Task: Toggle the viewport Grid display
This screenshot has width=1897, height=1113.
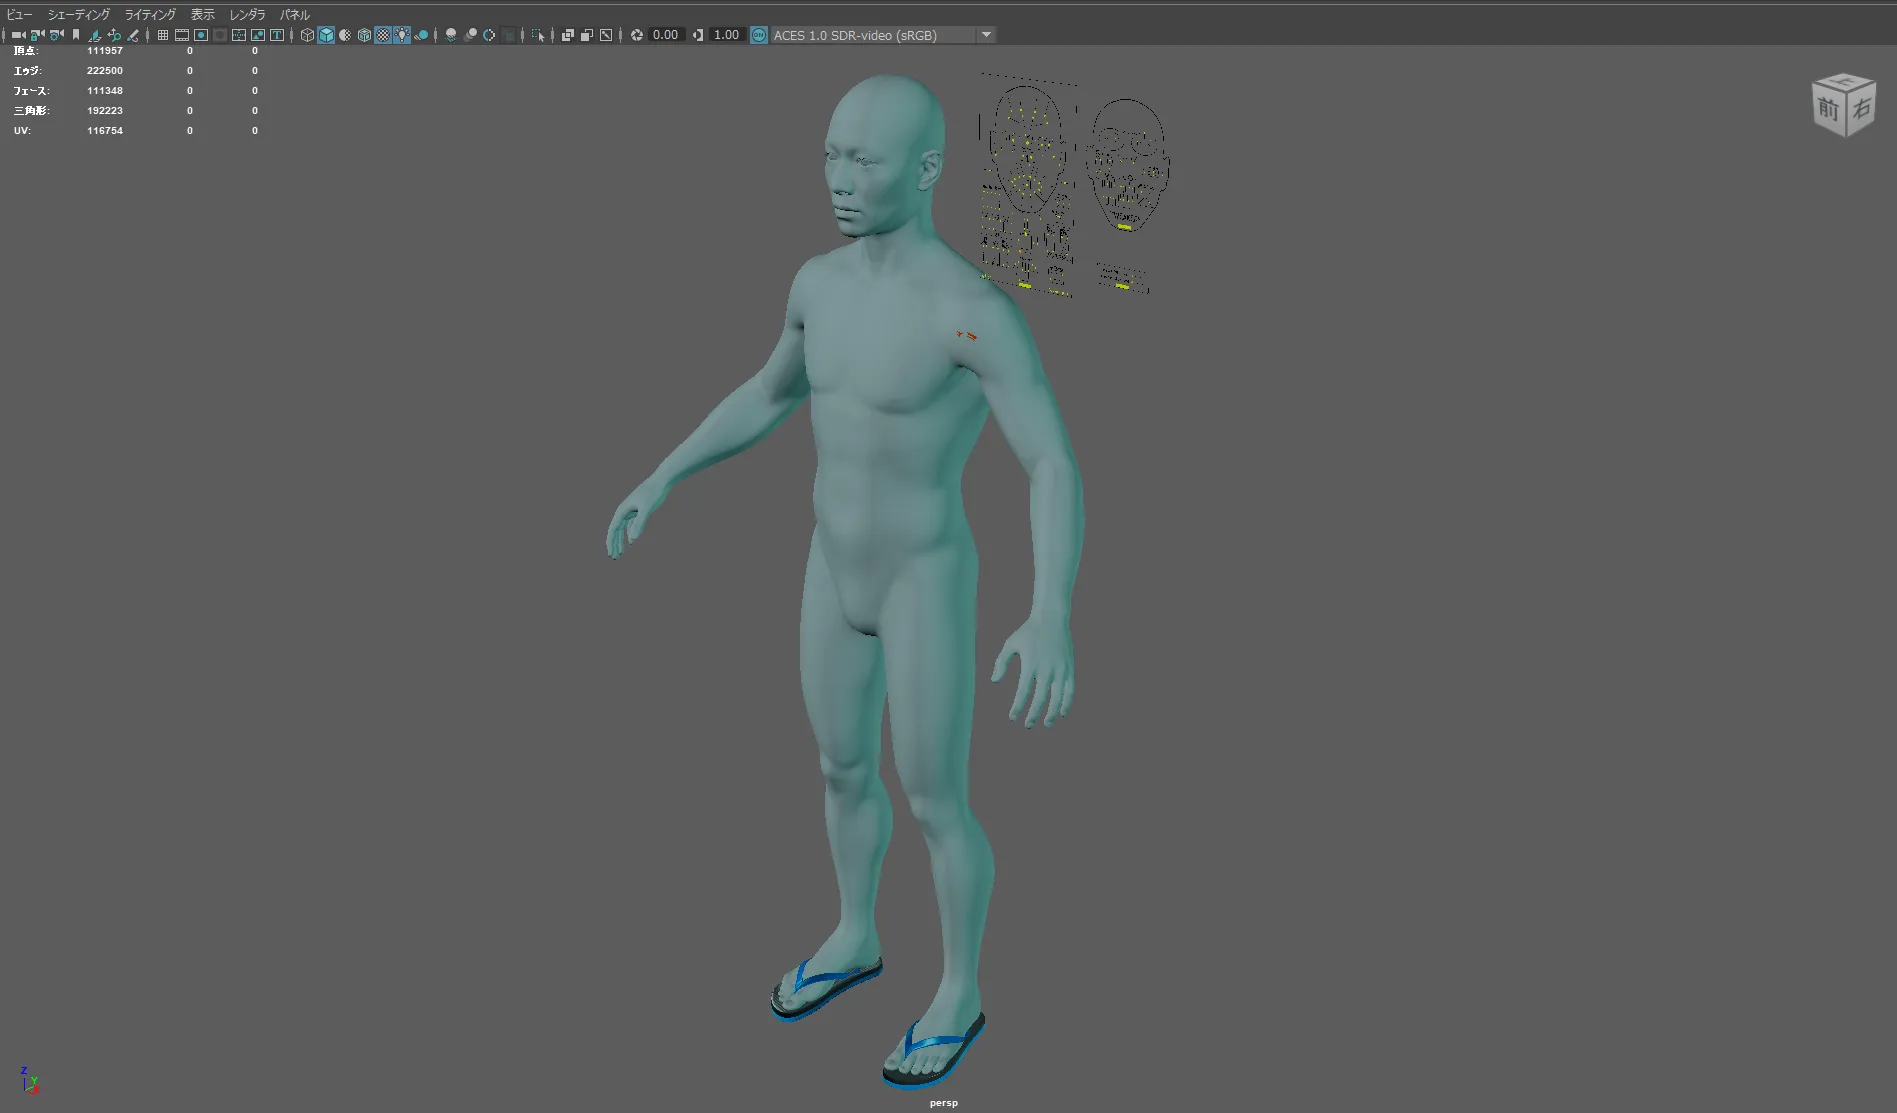Action: click(163, 35)
